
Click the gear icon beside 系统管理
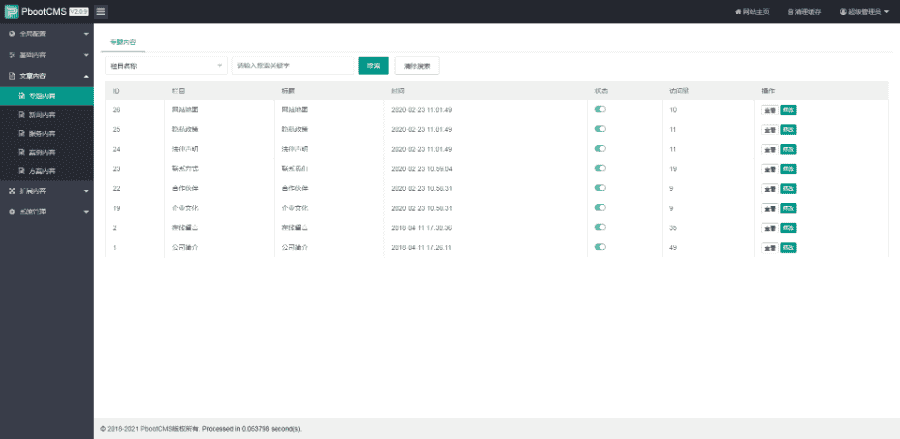pyautogui.click(x=12, y=212)
